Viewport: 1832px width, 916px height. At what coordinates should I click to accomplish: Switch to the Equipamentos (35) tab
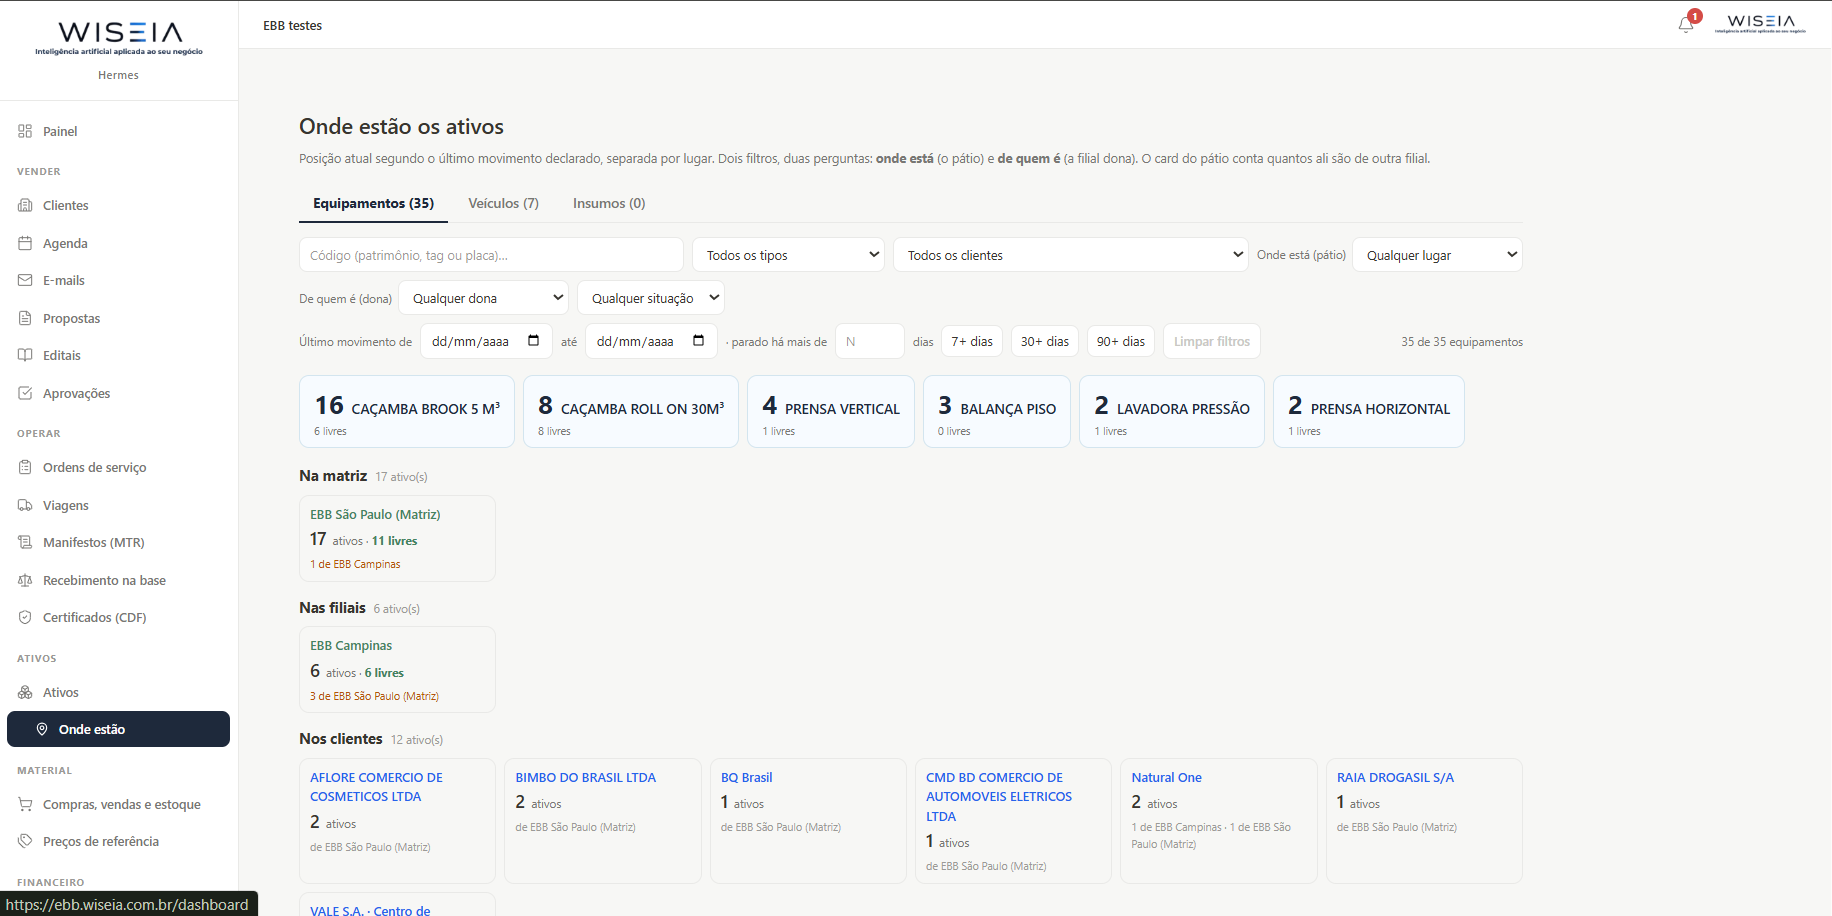pyautogui.click(x=373, y=203)
